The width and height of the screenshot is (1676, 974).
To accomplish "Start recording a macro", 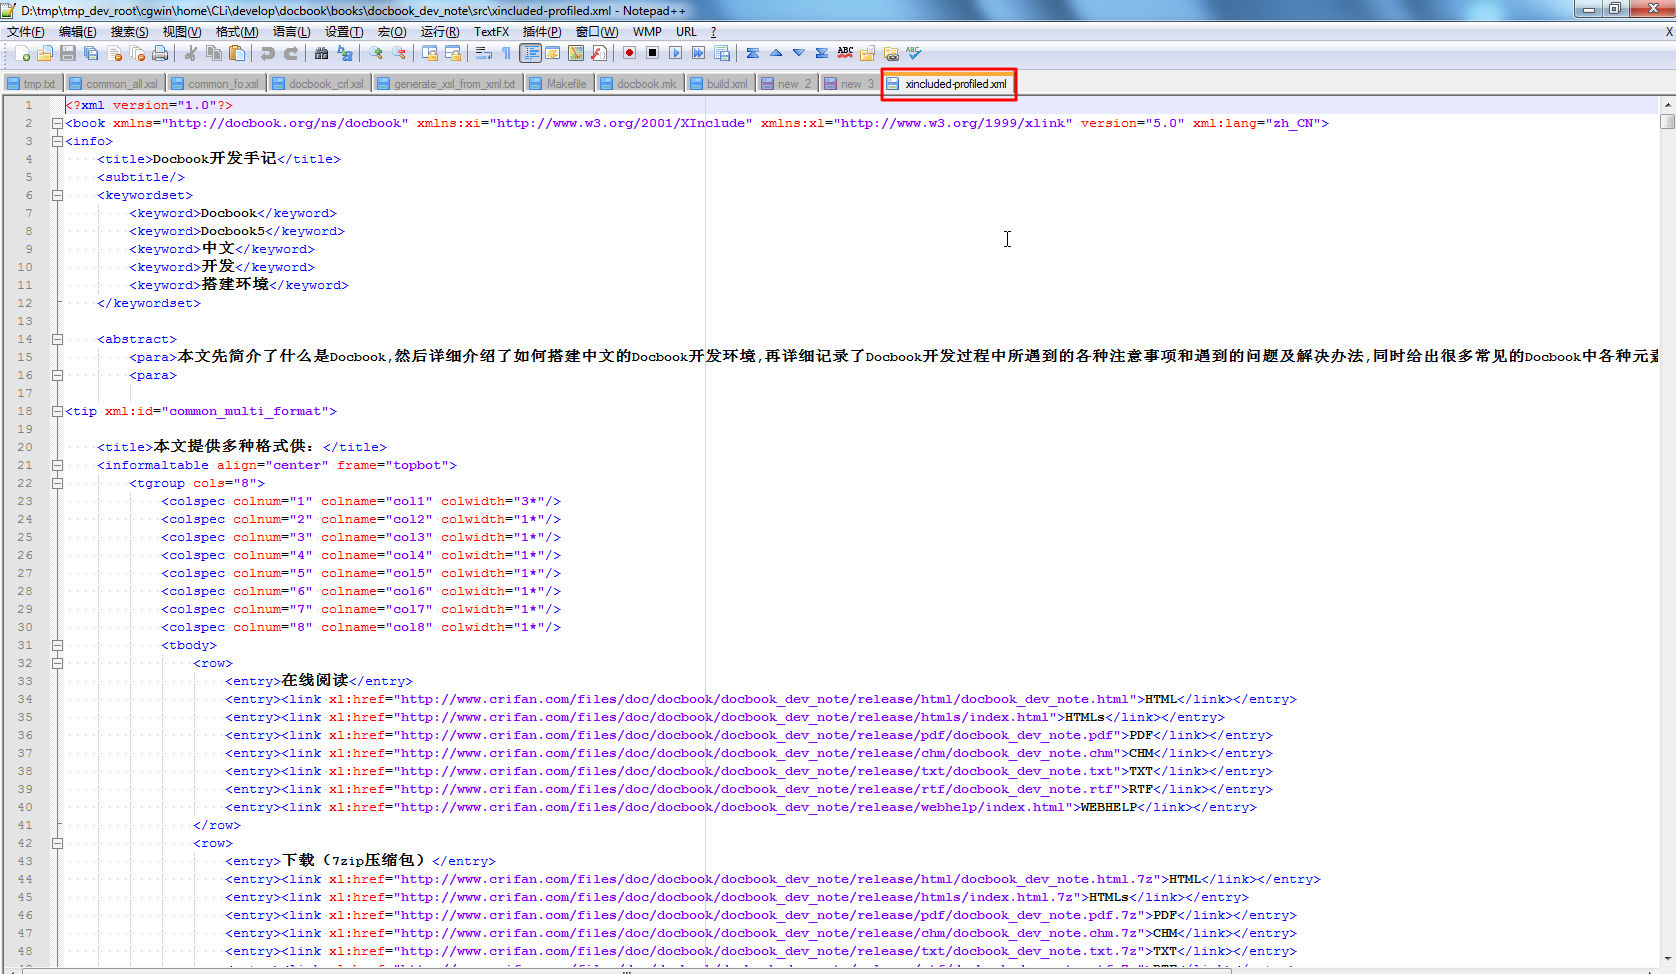I will click(x=630, y=53).
